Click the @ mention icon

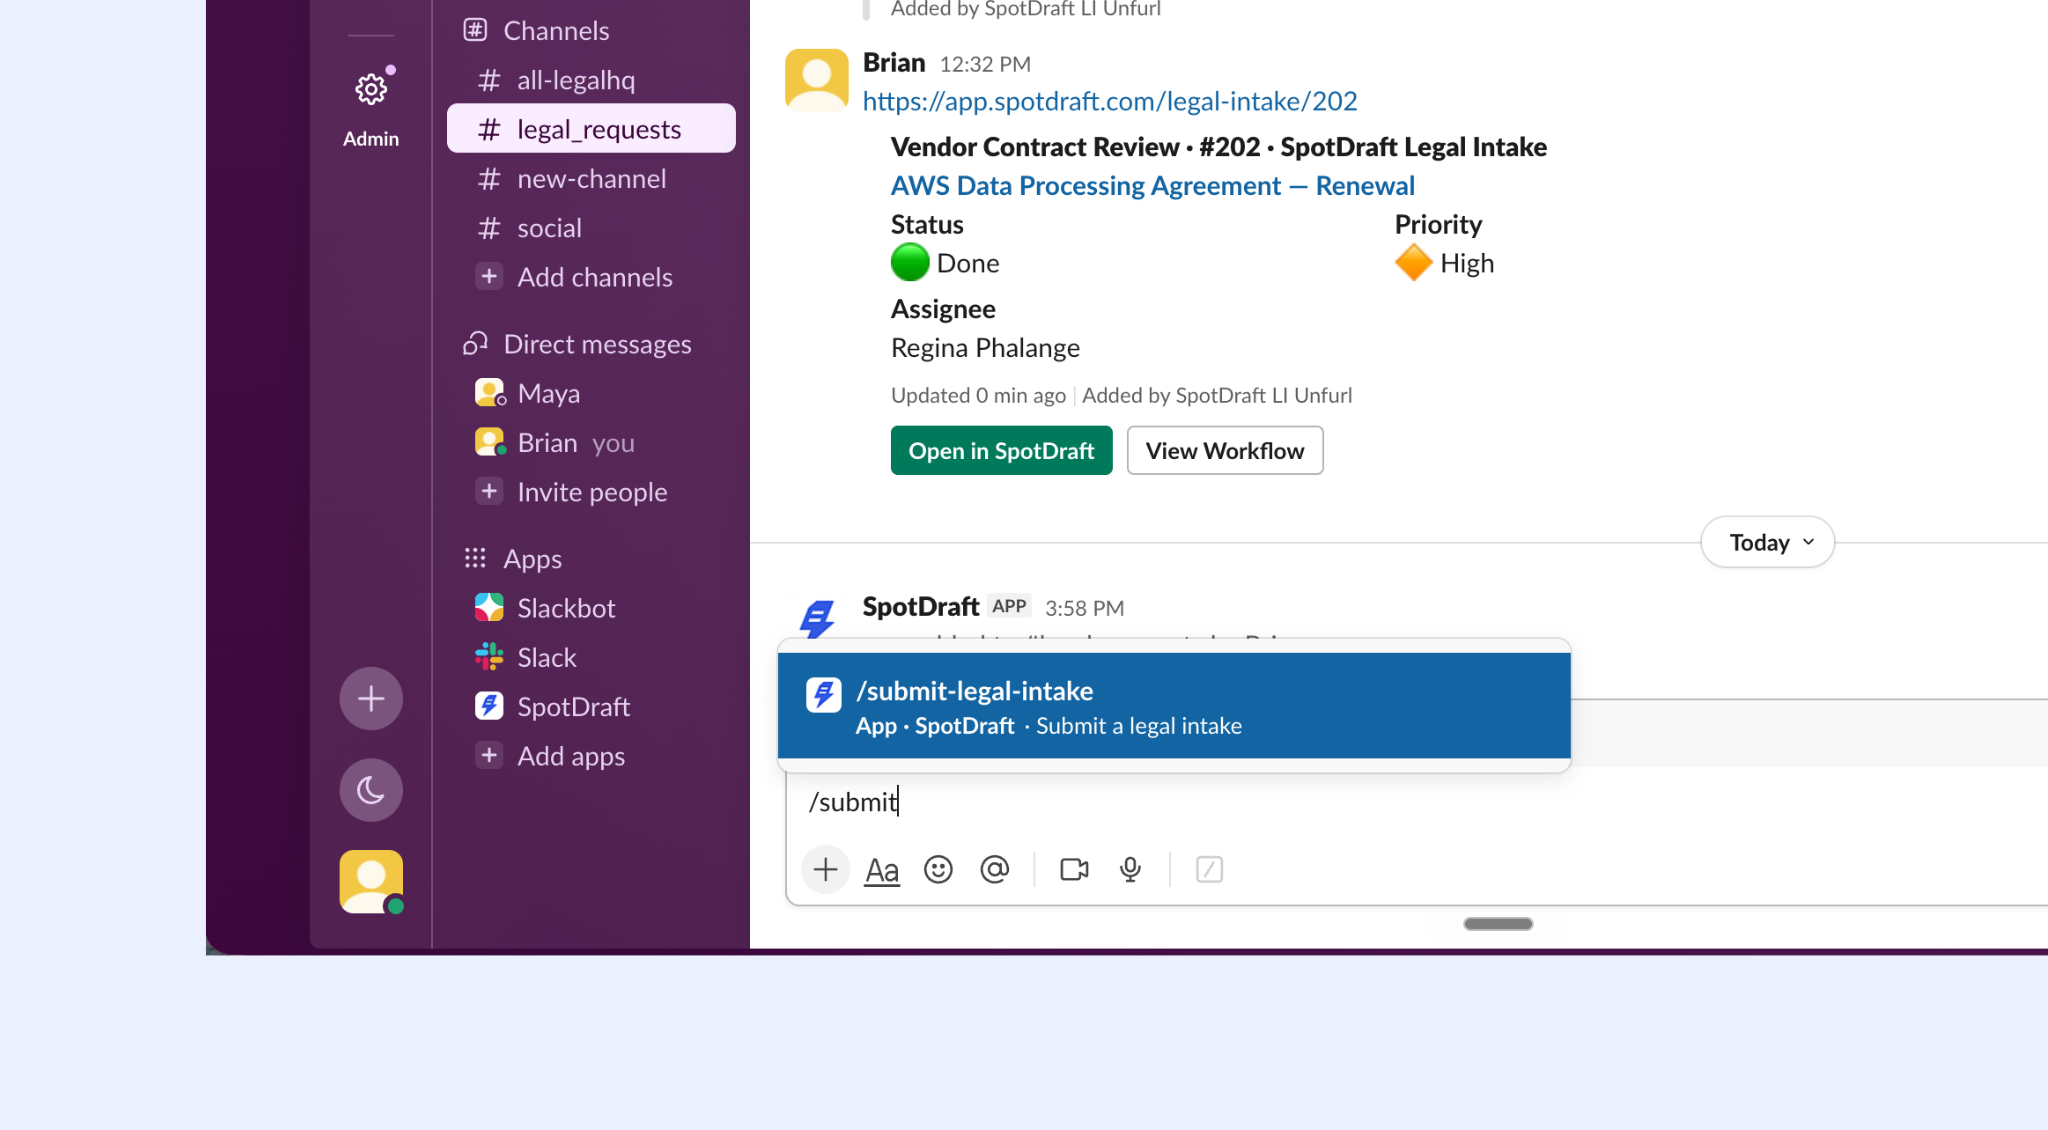tap(994, 870)
